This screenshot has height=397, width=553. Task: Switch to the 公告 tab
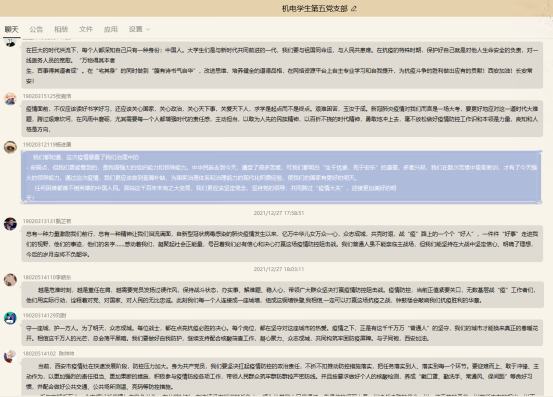tap(36, 29)
